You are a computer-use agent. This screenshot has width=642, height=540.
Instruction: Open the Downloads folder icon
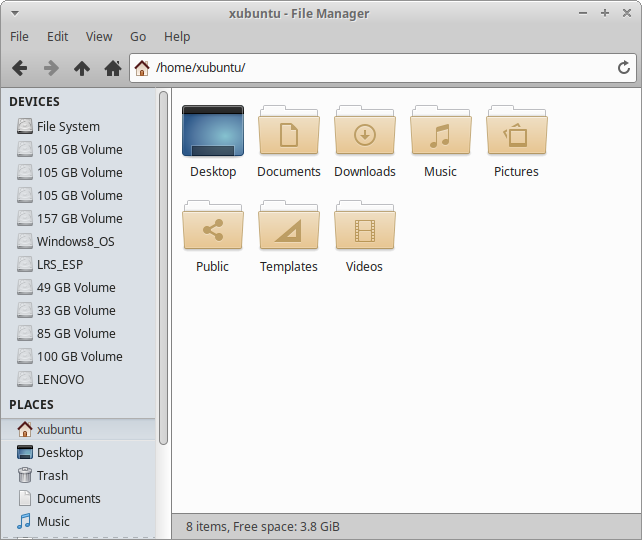click(x=365, y=131)
